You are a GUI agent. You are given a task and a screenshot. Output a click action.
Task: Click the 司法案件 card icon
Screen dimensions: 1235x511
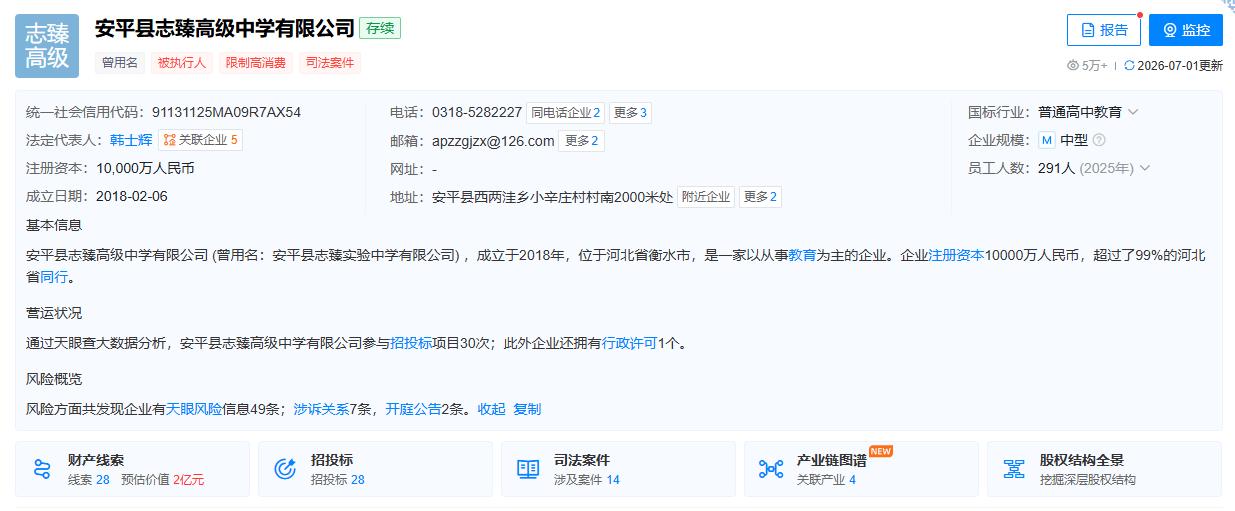point(528,469)
